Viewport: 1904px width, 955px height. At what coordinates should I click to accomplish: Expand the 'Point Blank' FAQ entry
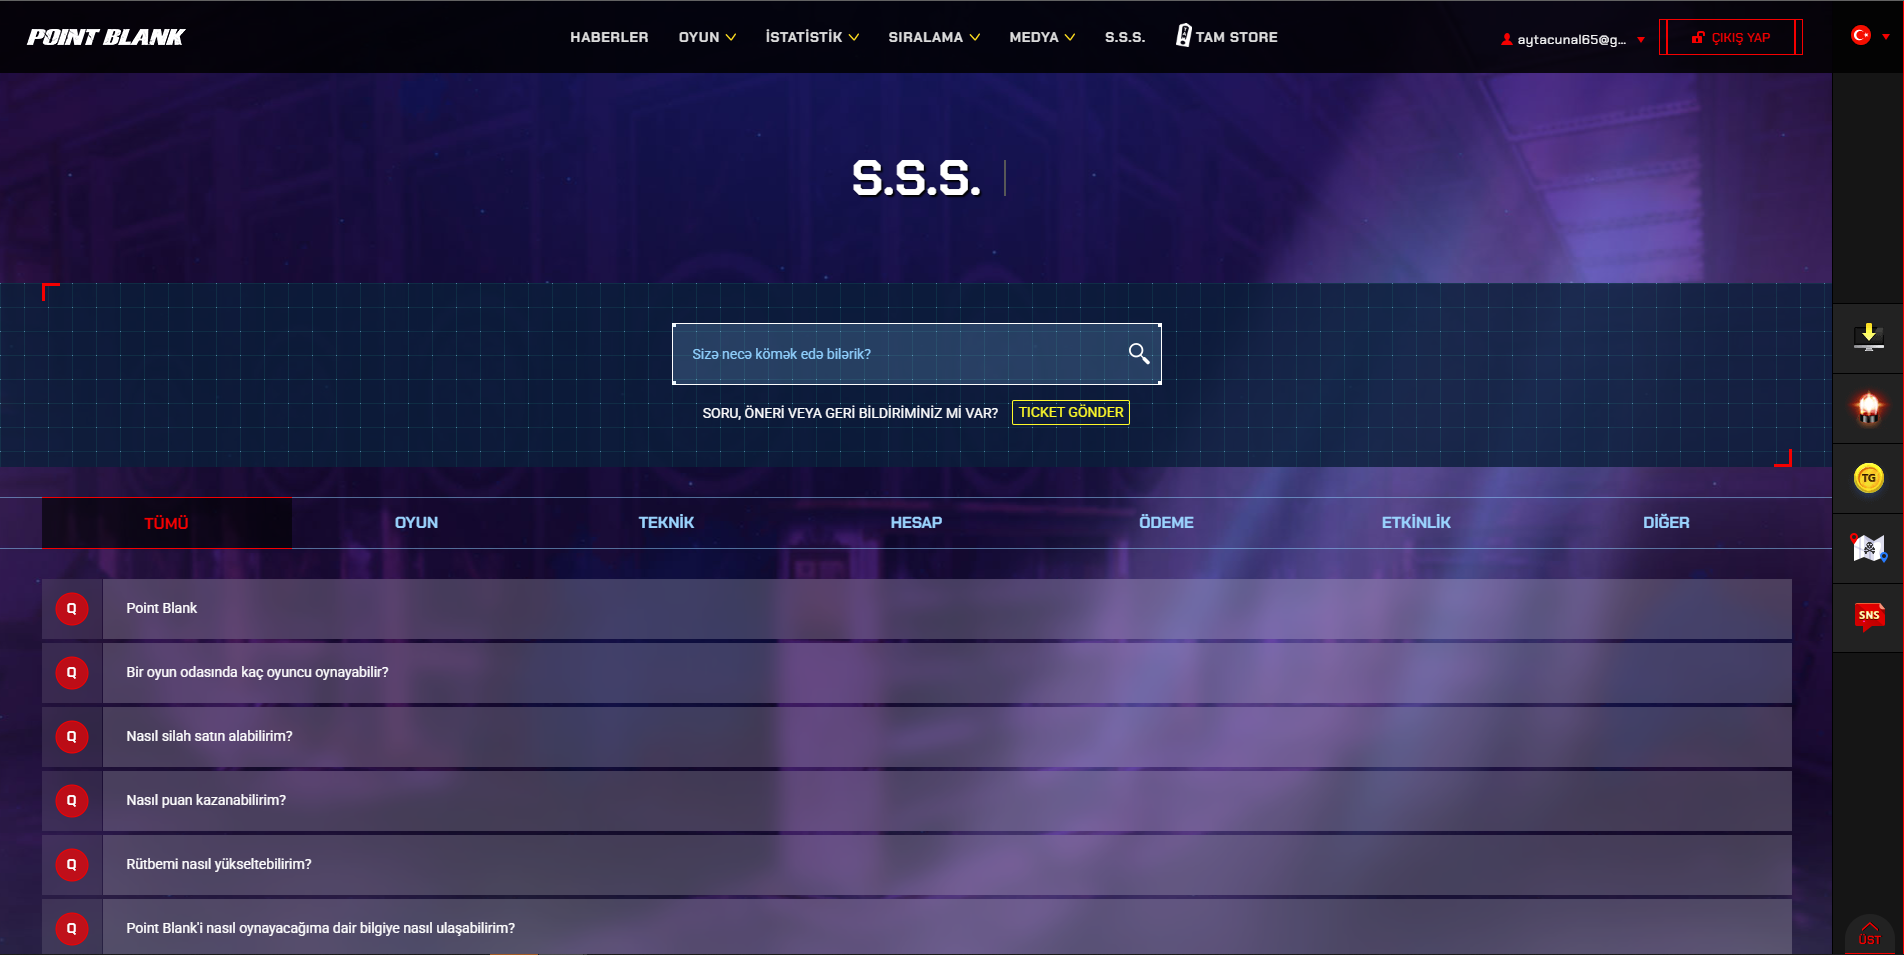pyautogui.click(x=917, y=608)
